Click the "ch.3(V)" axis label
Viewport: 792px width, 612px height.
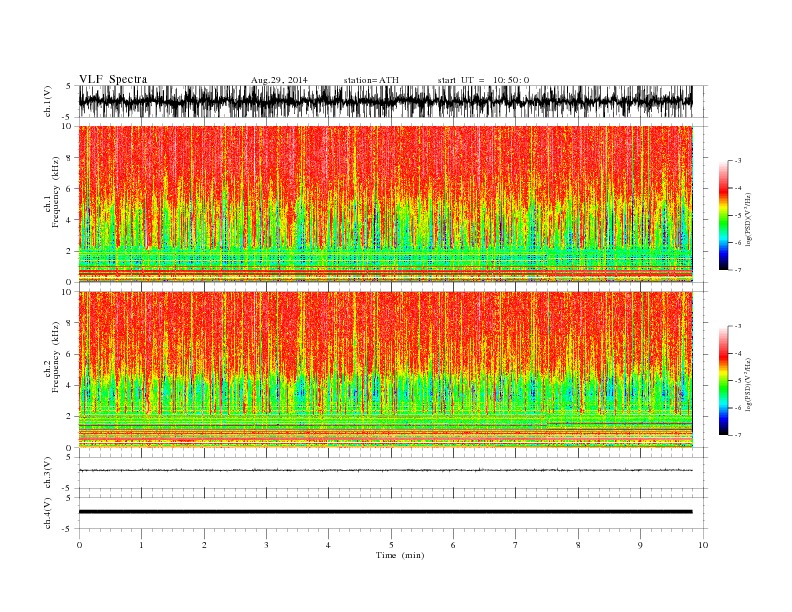click(x=48, y=473)
